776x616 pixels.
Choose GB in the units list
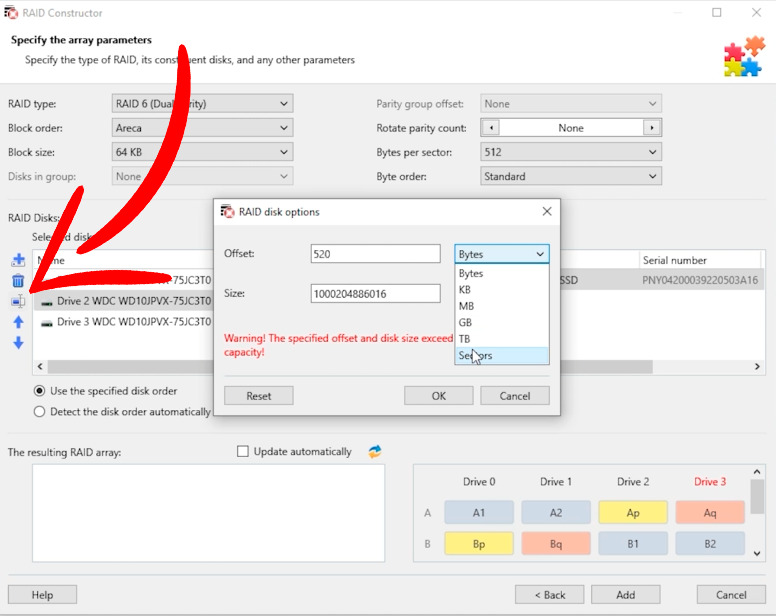tap(502, 322)
